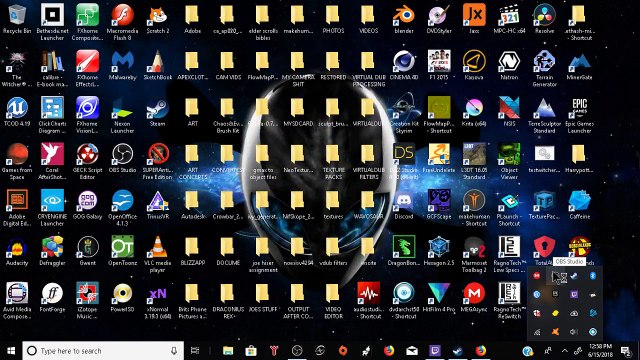Open the Action Center notifications icon
640x360 pixels.
pyautogui.click(x=626, y=351)
